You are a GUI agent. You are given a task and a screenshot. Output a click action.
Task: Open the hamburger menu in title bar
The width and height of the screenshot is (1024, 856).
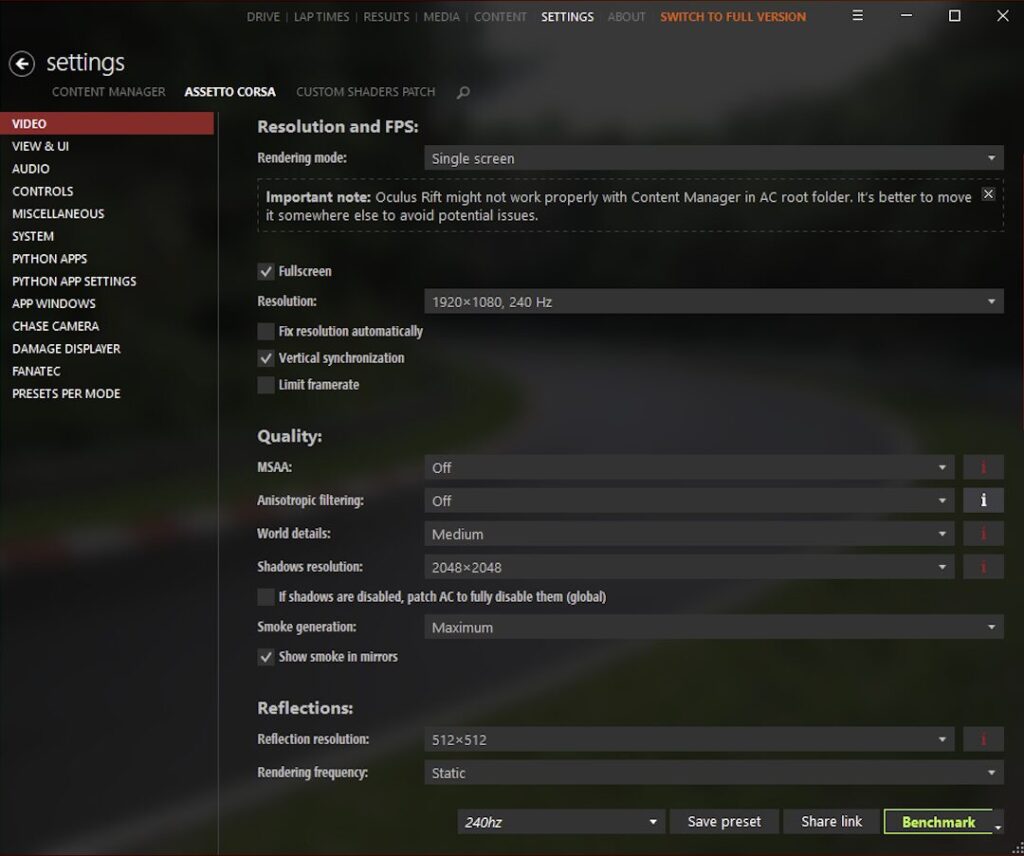tap(857, 16)
